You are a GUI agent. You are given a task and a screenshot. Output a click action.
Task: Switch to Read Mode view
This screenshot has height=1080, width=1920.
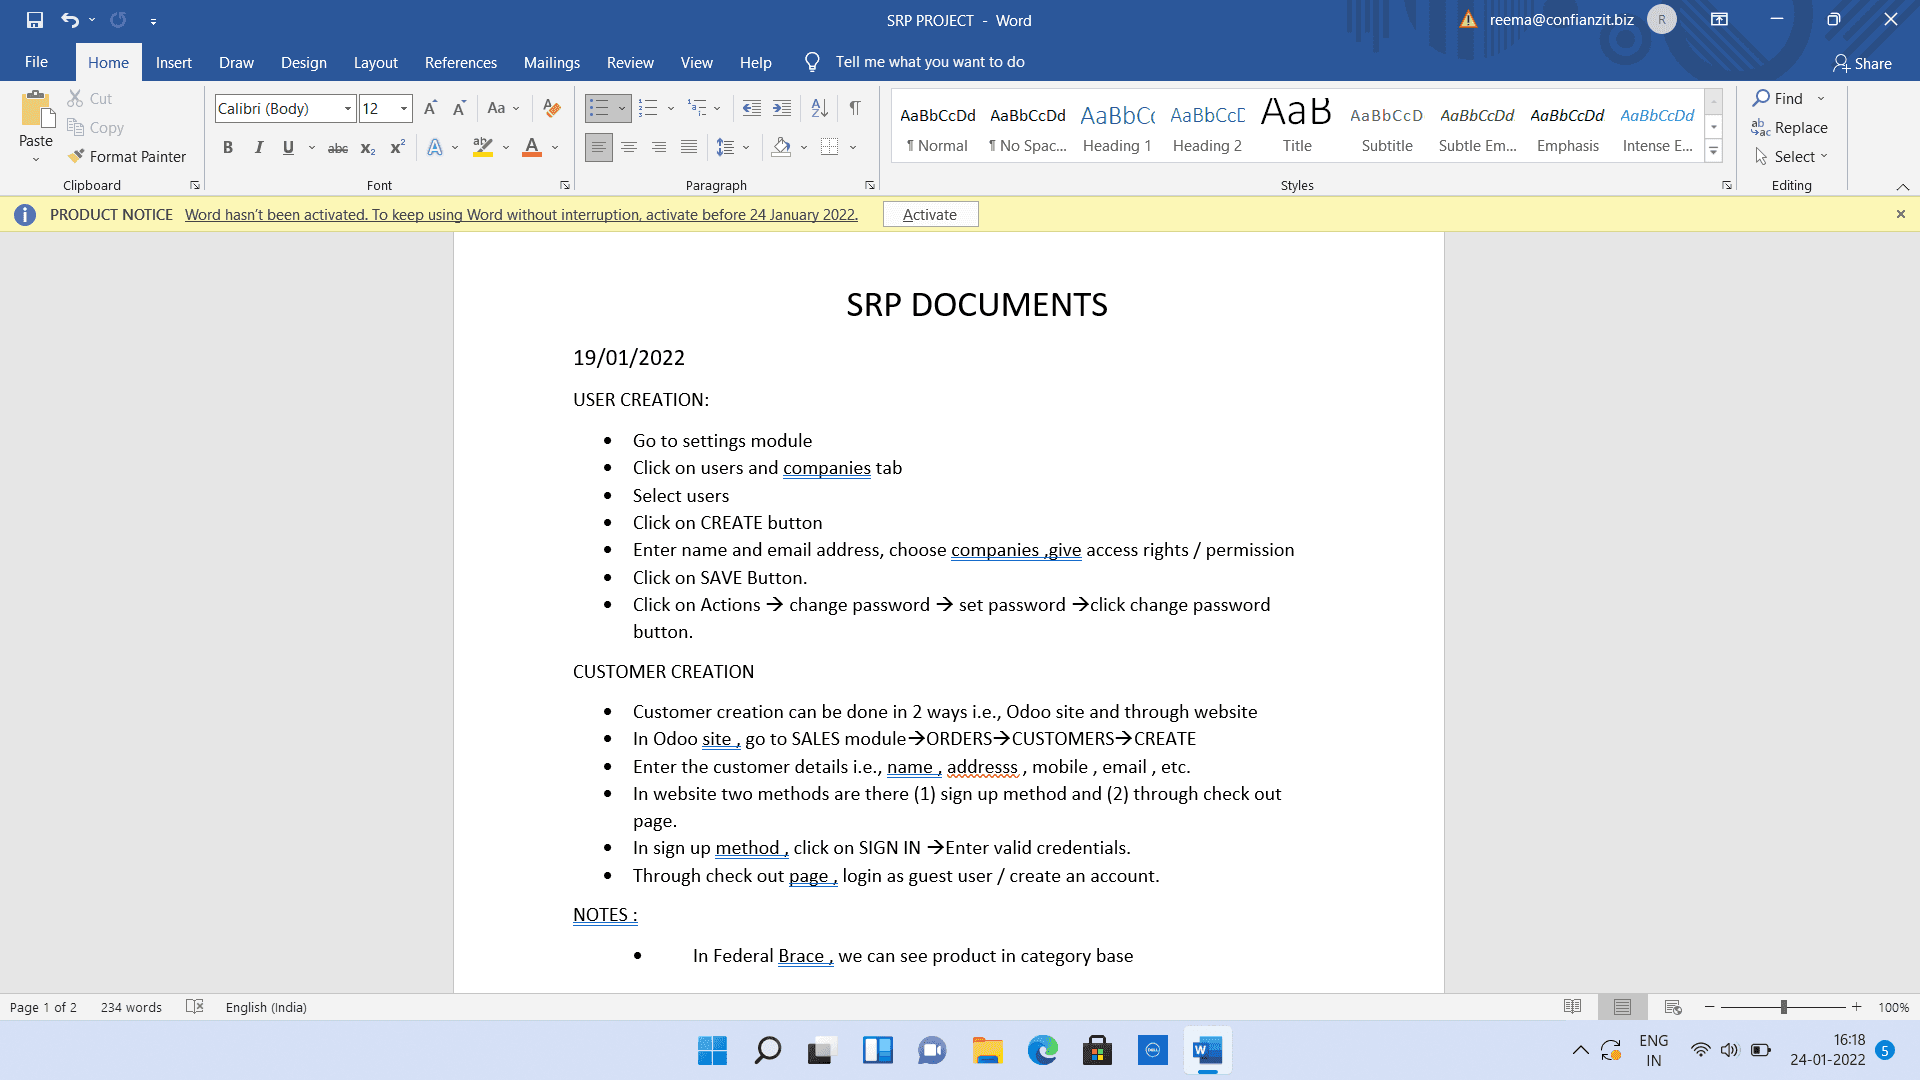(x=1572, y=1007)
